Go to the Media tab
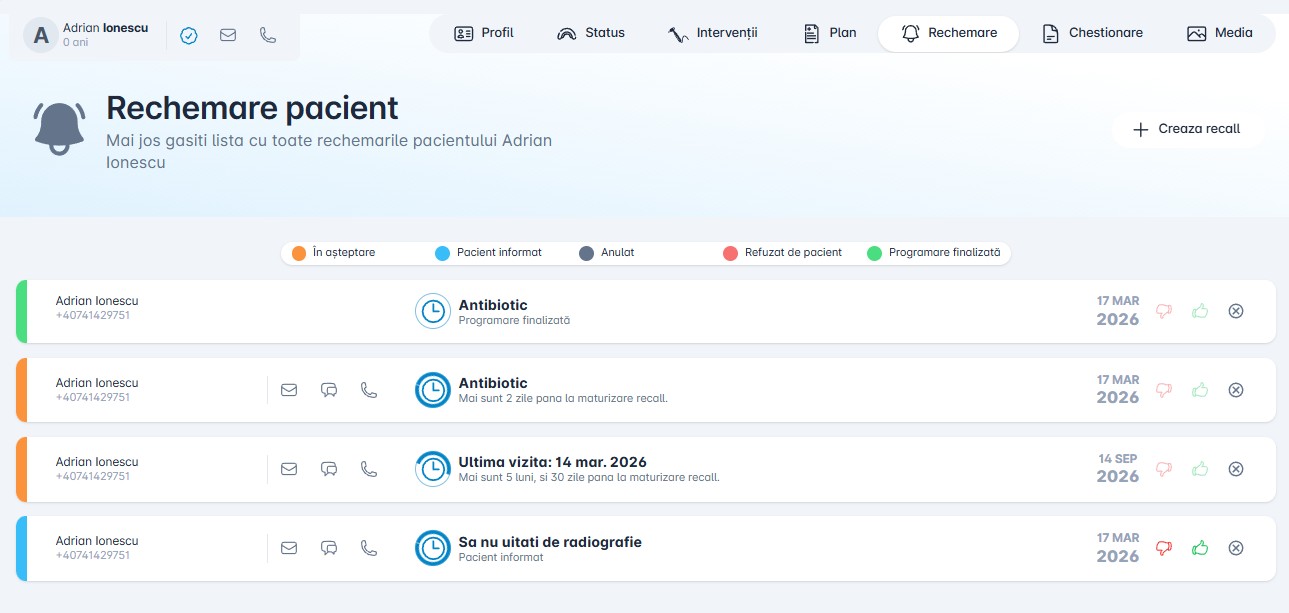 [1219, 33]
